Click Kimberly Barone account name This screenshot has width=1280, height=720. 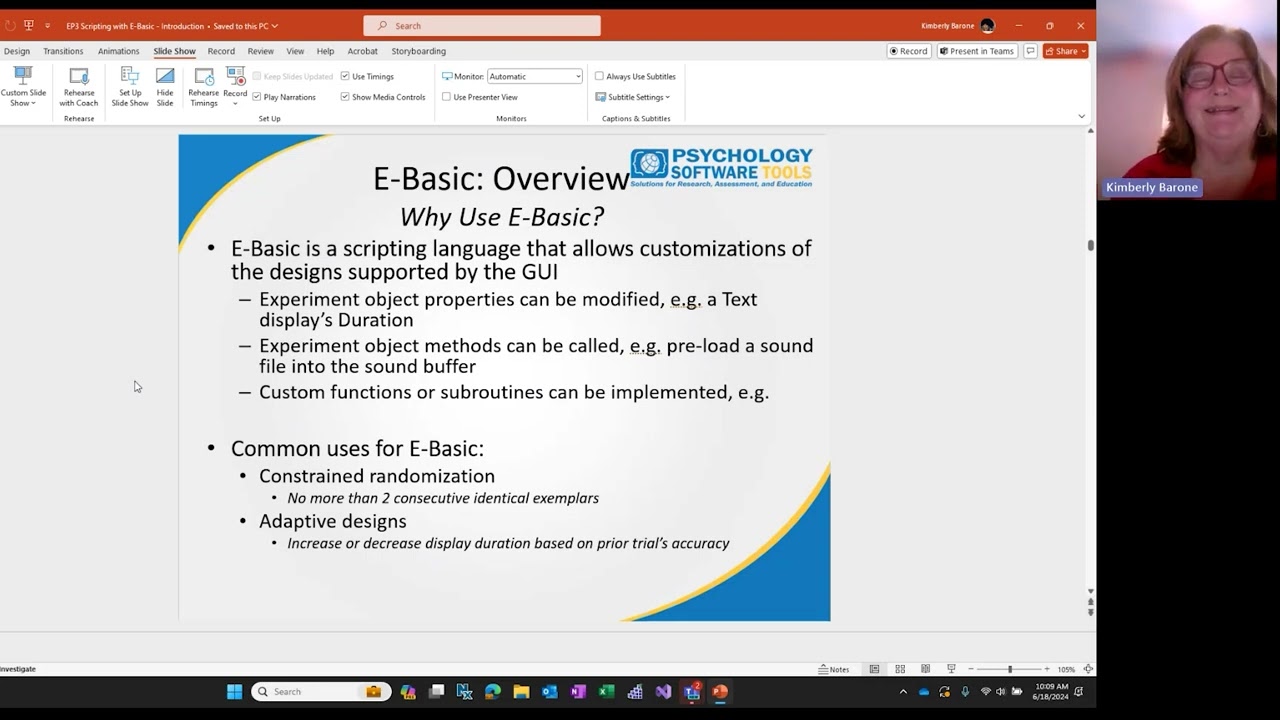pos(947,26)
